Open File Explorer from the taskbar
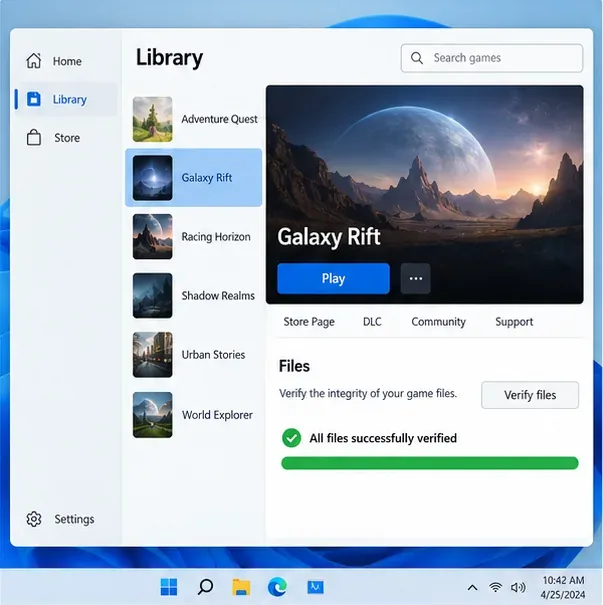This screenshot has height=605, width=603. point(241,587)
